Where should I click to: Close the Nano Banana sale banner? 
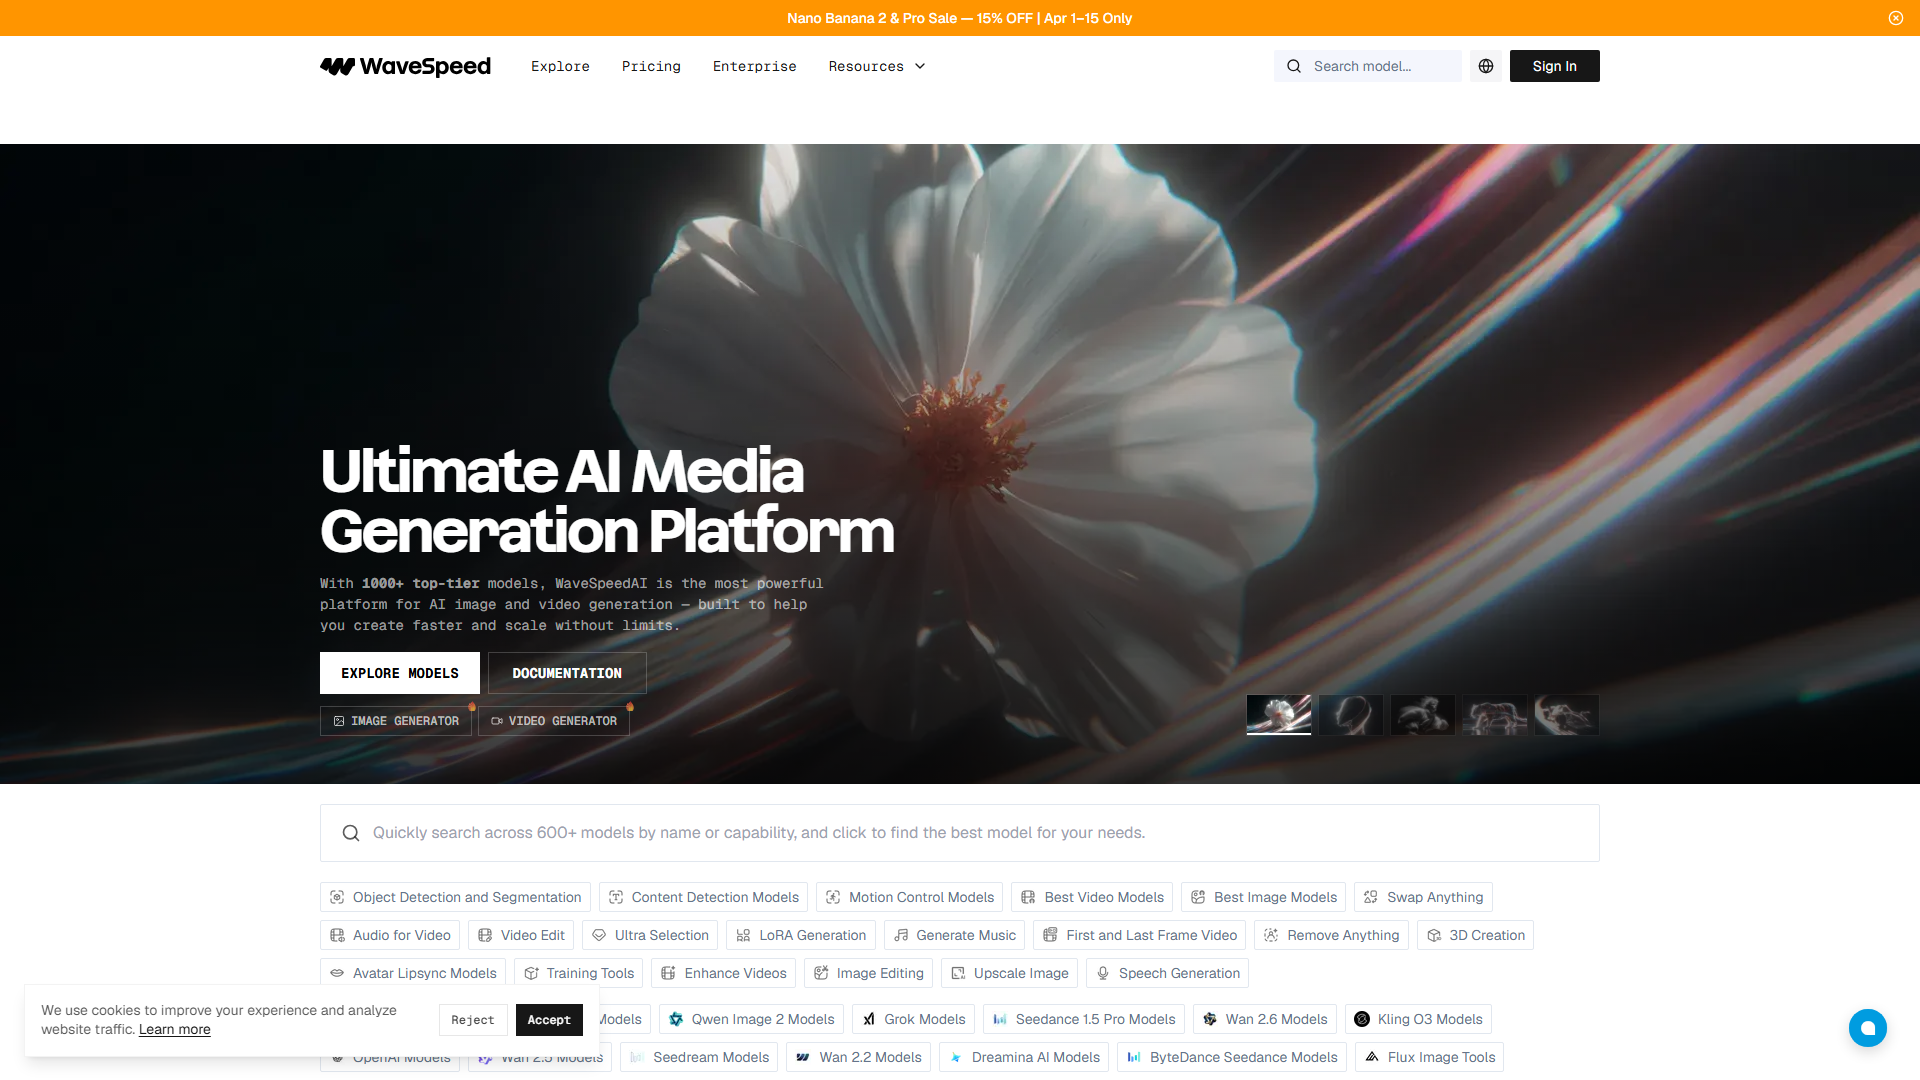coord(1895,18)
